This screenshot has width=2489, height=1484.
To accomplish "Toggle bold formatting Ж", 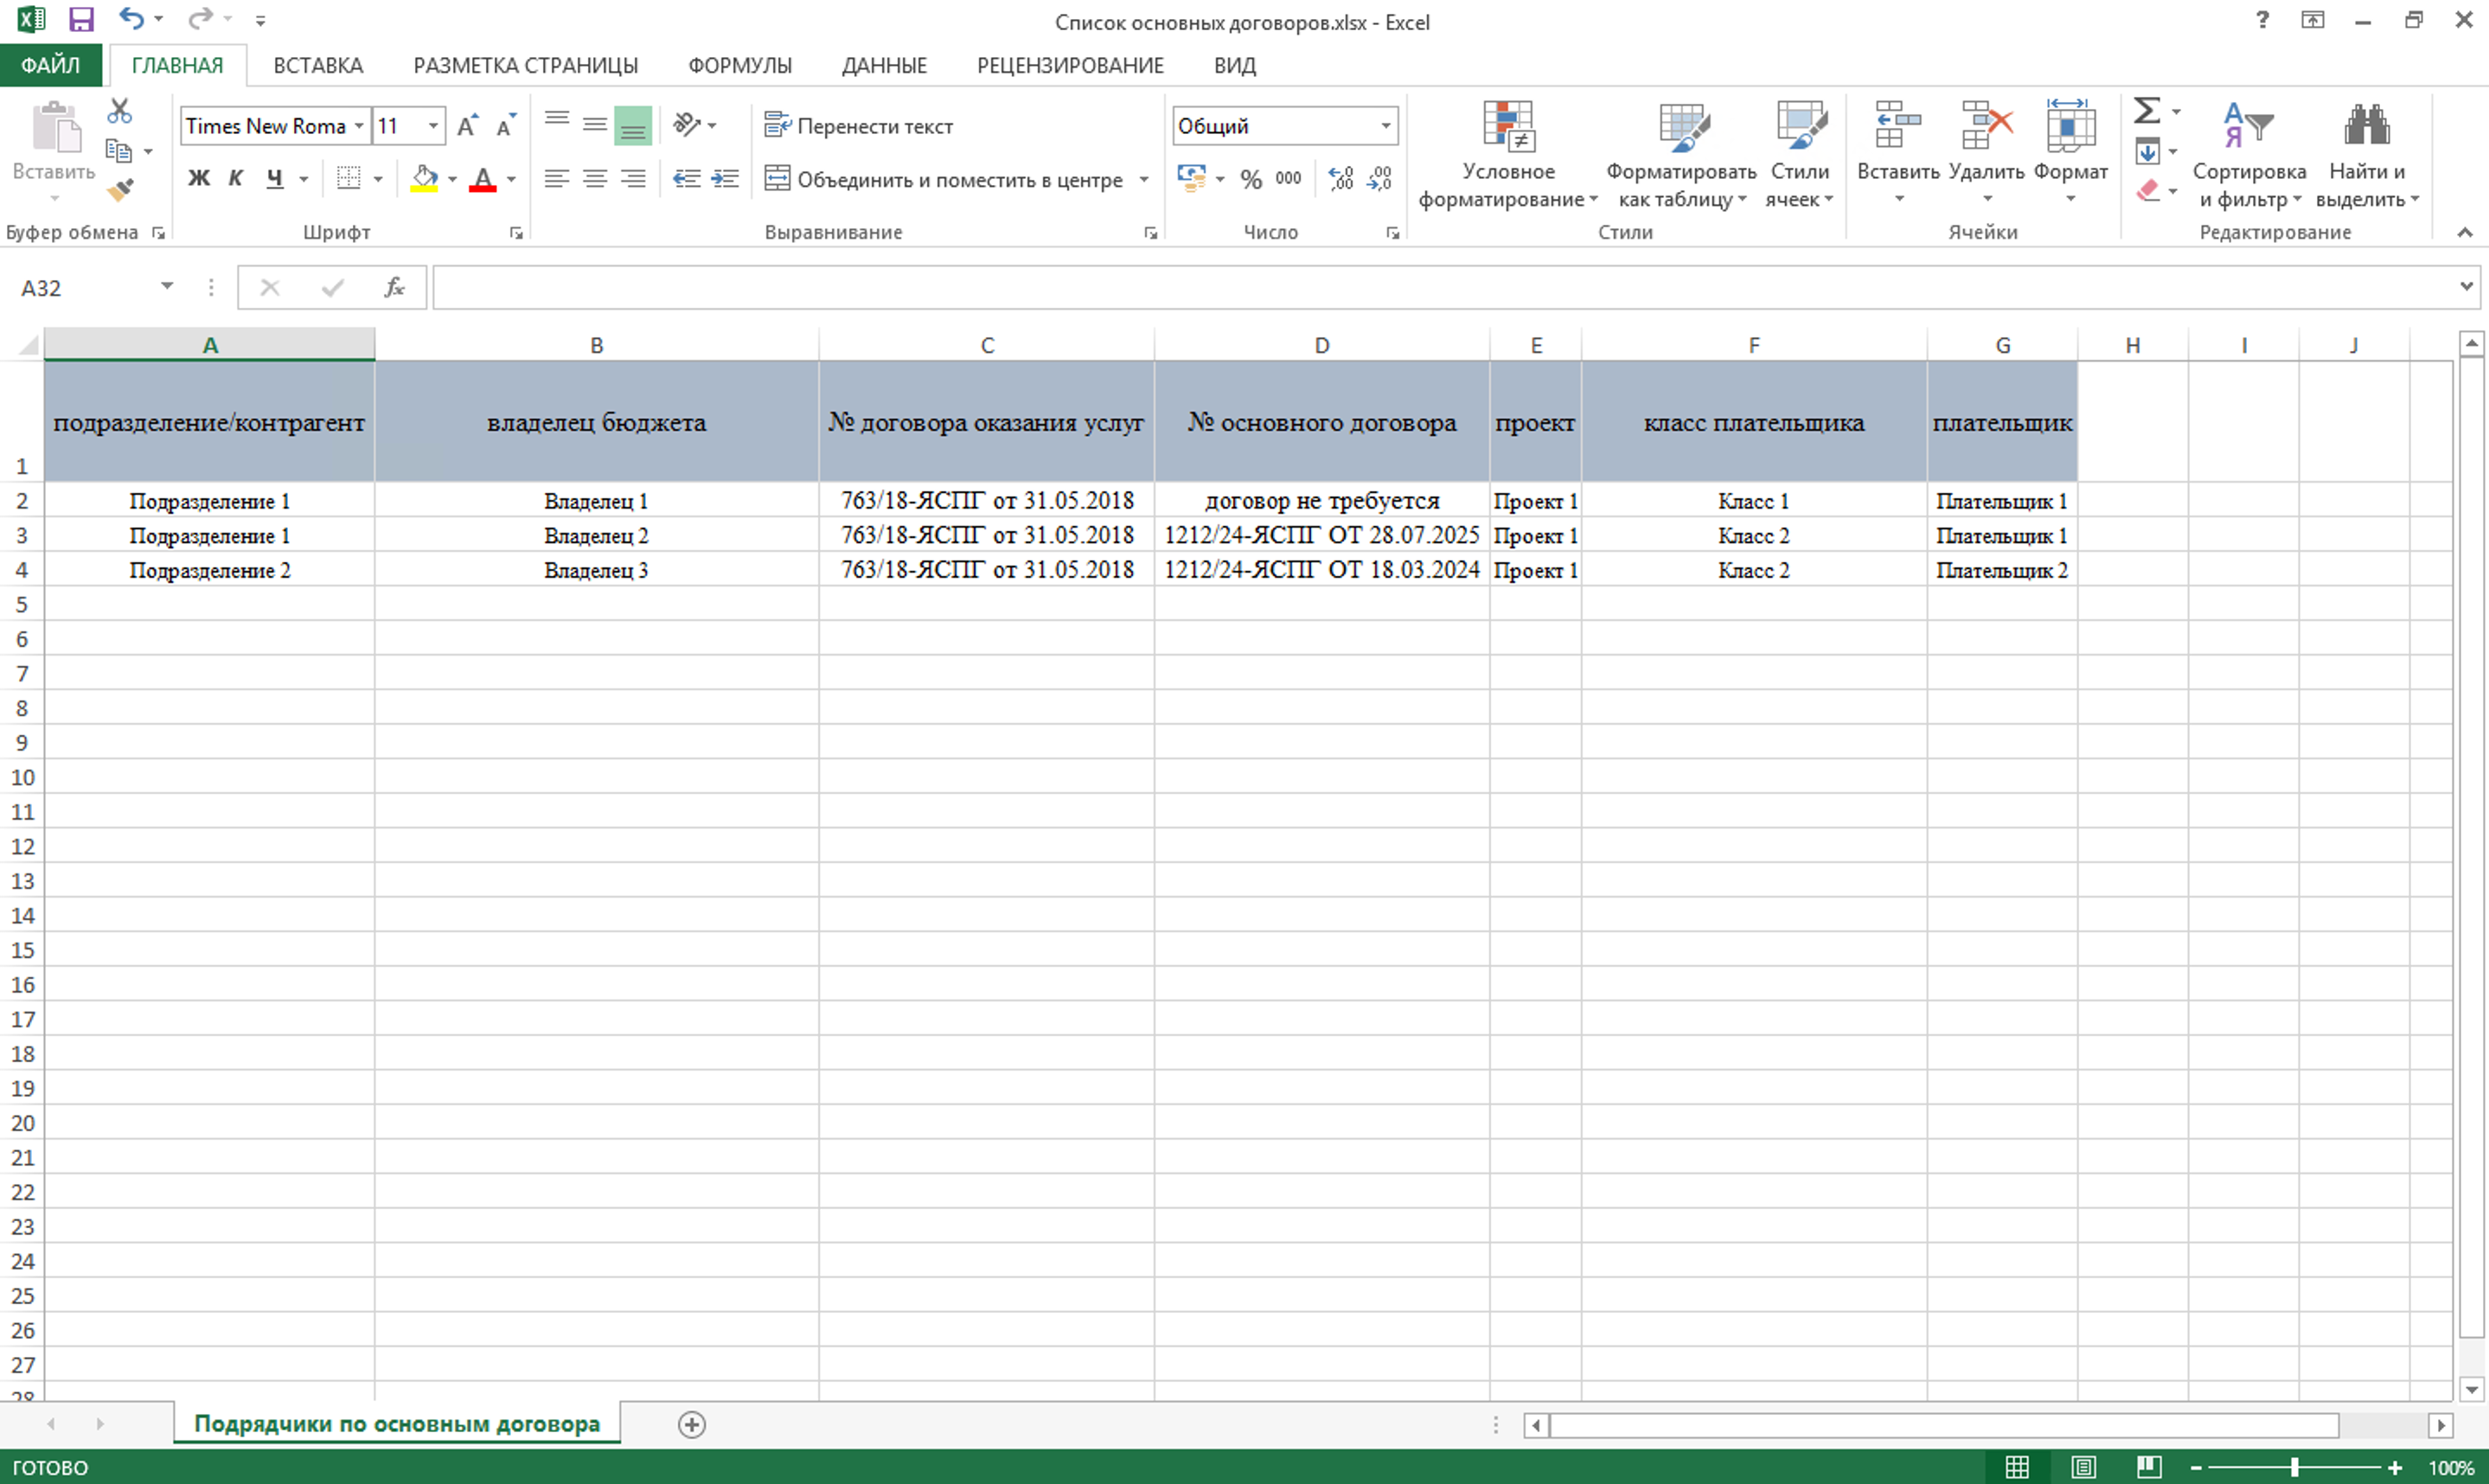I will pyautogui.click(x=199, y=179).
